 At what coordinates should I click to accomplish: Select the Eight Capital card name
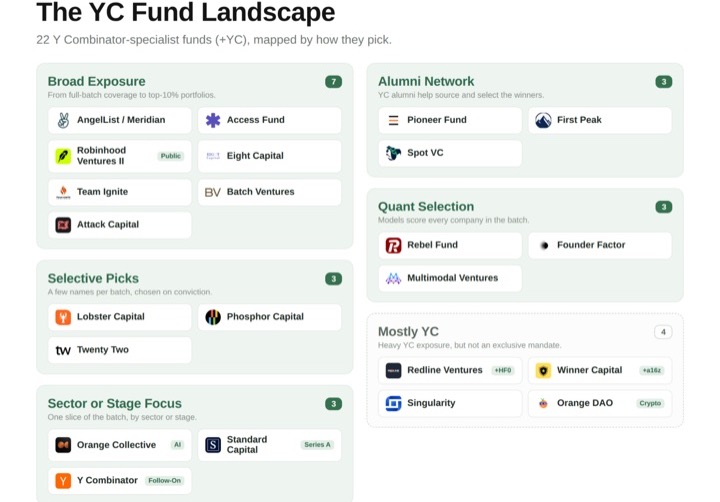tap(255, 156)
